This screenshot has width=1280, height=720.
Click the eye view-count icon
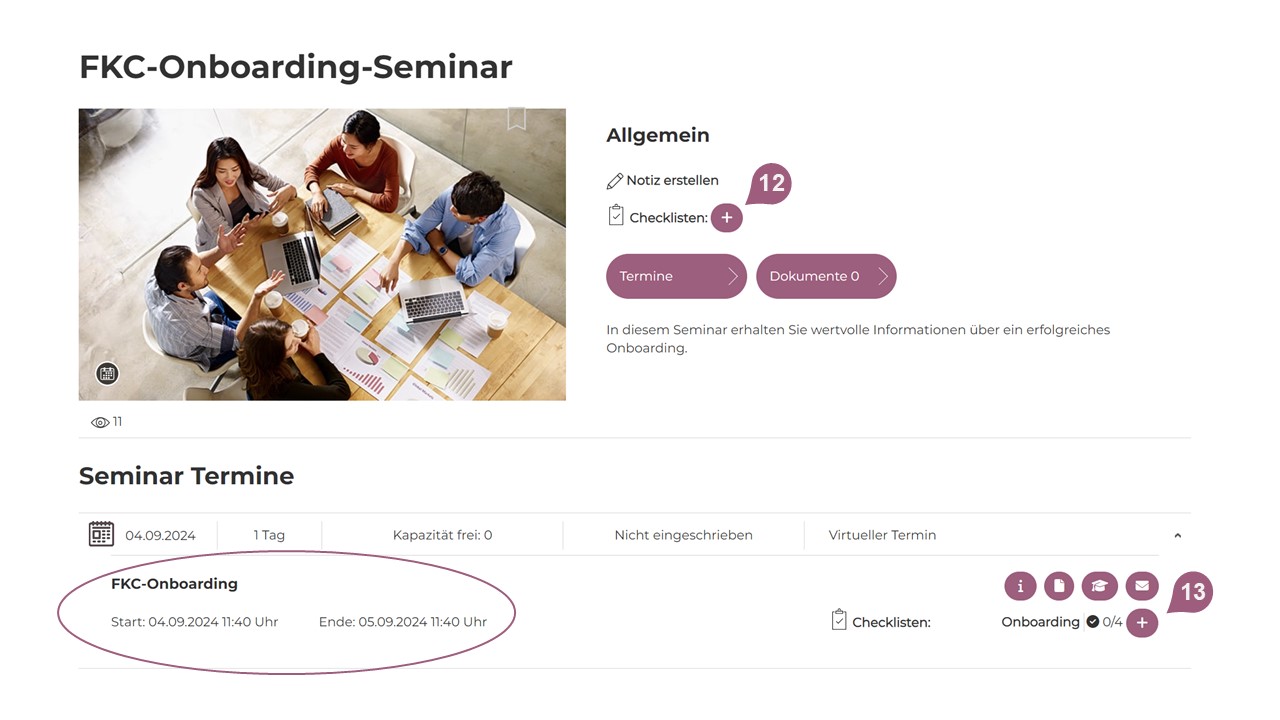click(x=100, y=422)
